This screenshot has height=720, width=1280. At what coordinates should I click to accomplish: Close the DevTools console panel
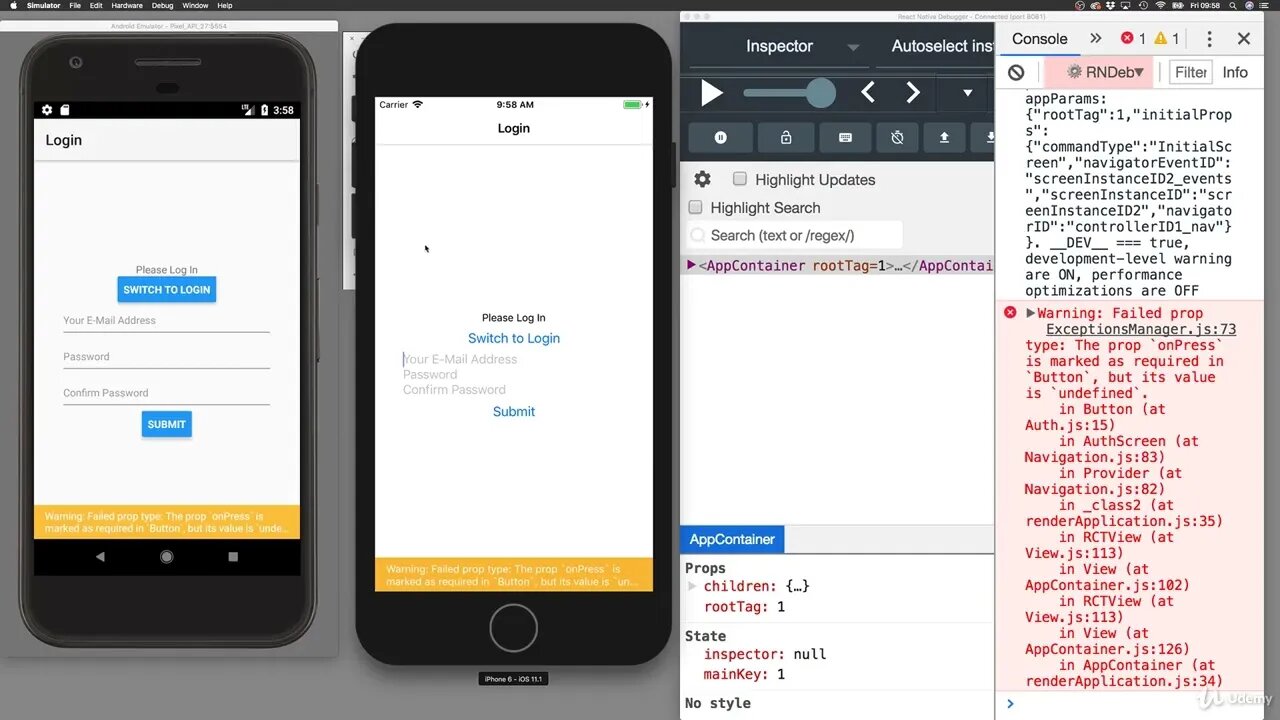click(x=1244, y=39)
